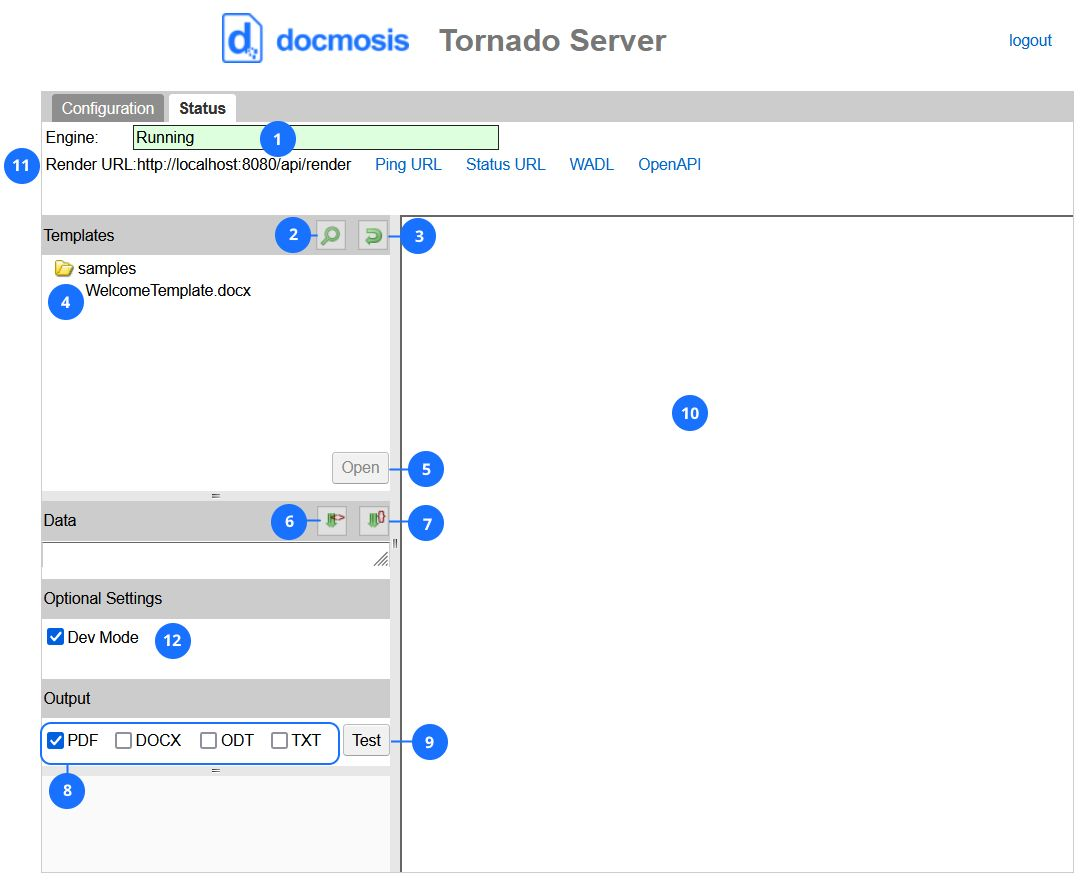Click the Open template button
This screenshot has height=887, width=1091.
click(360, 468)
